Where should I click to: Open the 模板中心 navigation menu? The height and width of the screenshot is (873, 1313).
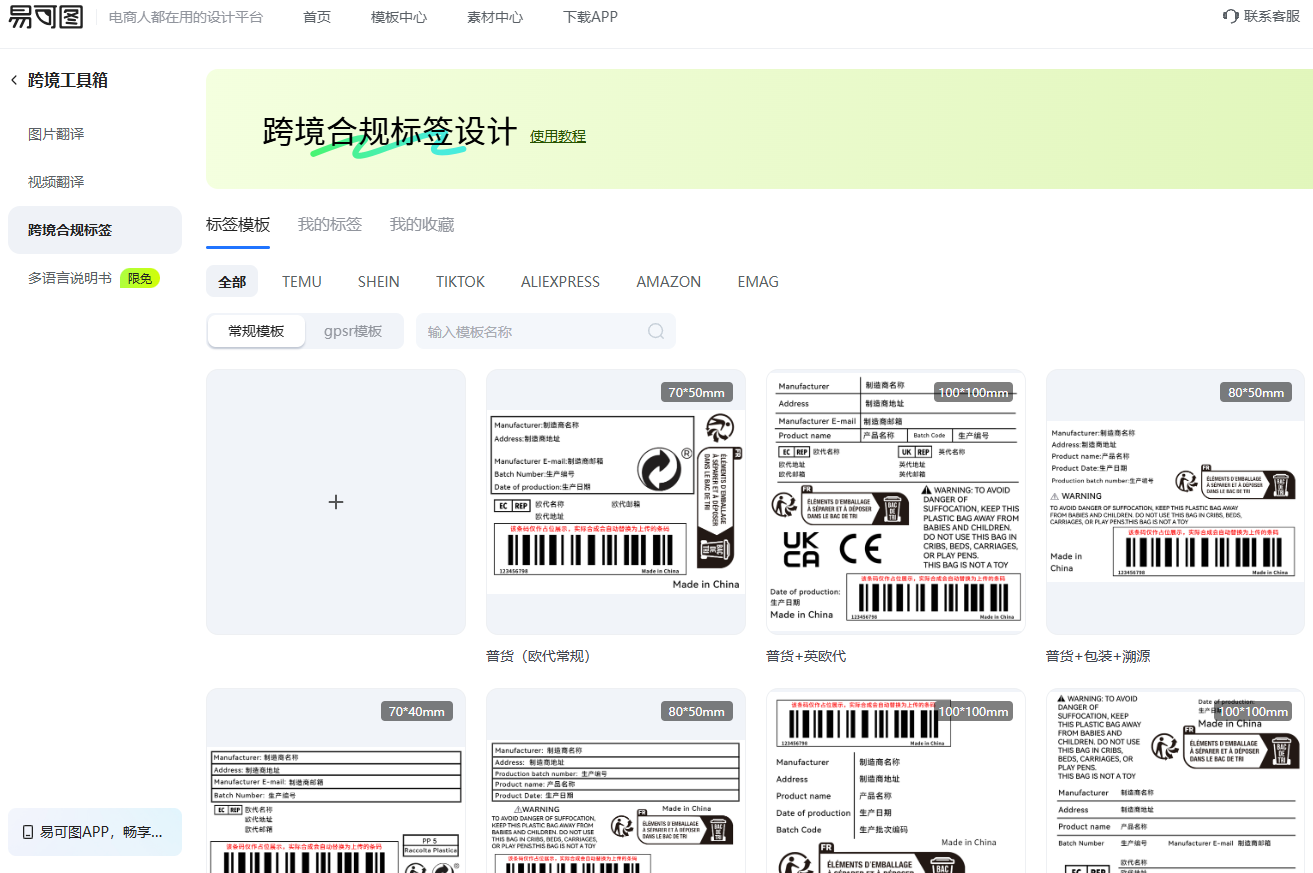pyautogui.click(x=398, y=17)
